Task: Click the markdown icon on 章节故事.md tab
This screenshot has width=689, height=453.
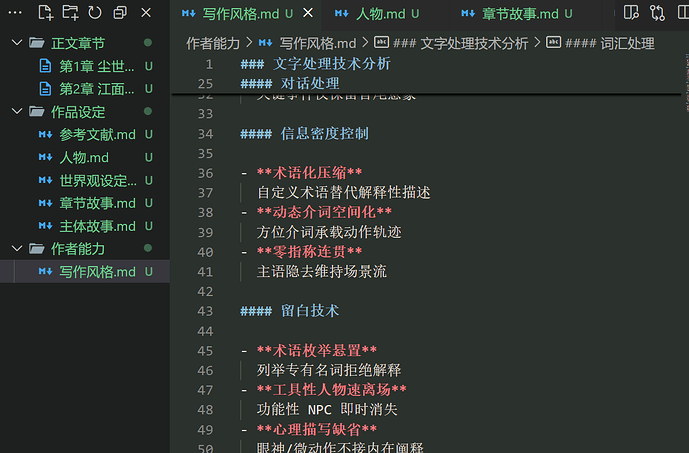Action: click(468, 14)
